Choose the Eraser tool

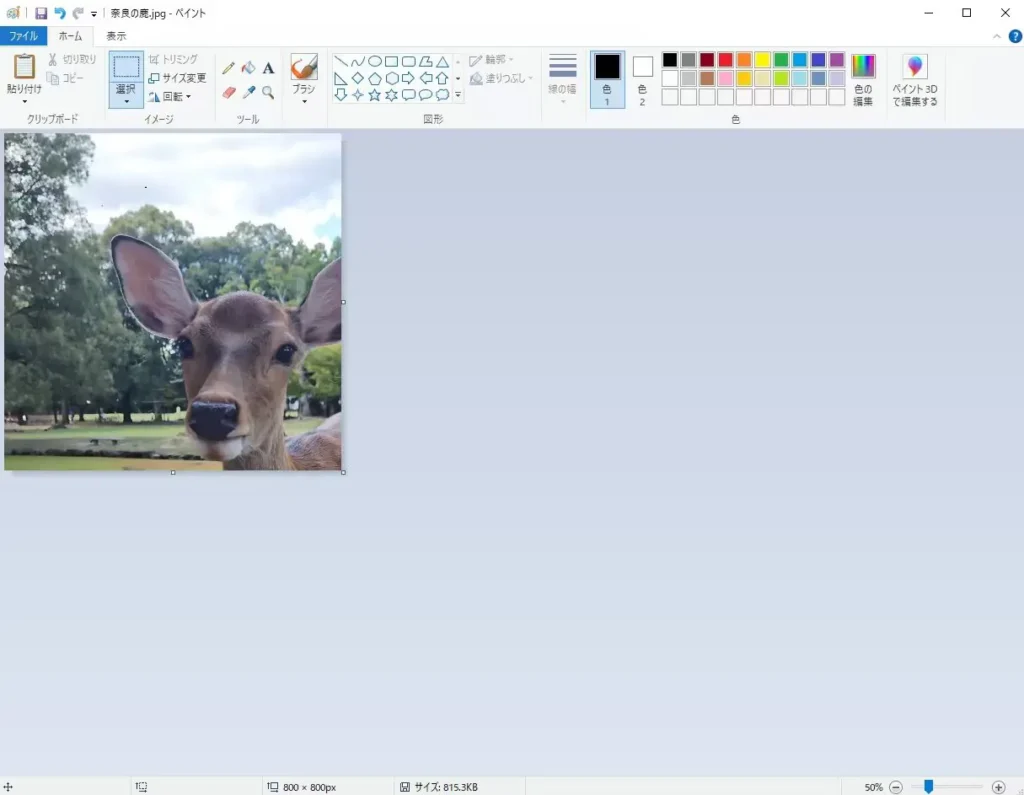click(228, 92)
